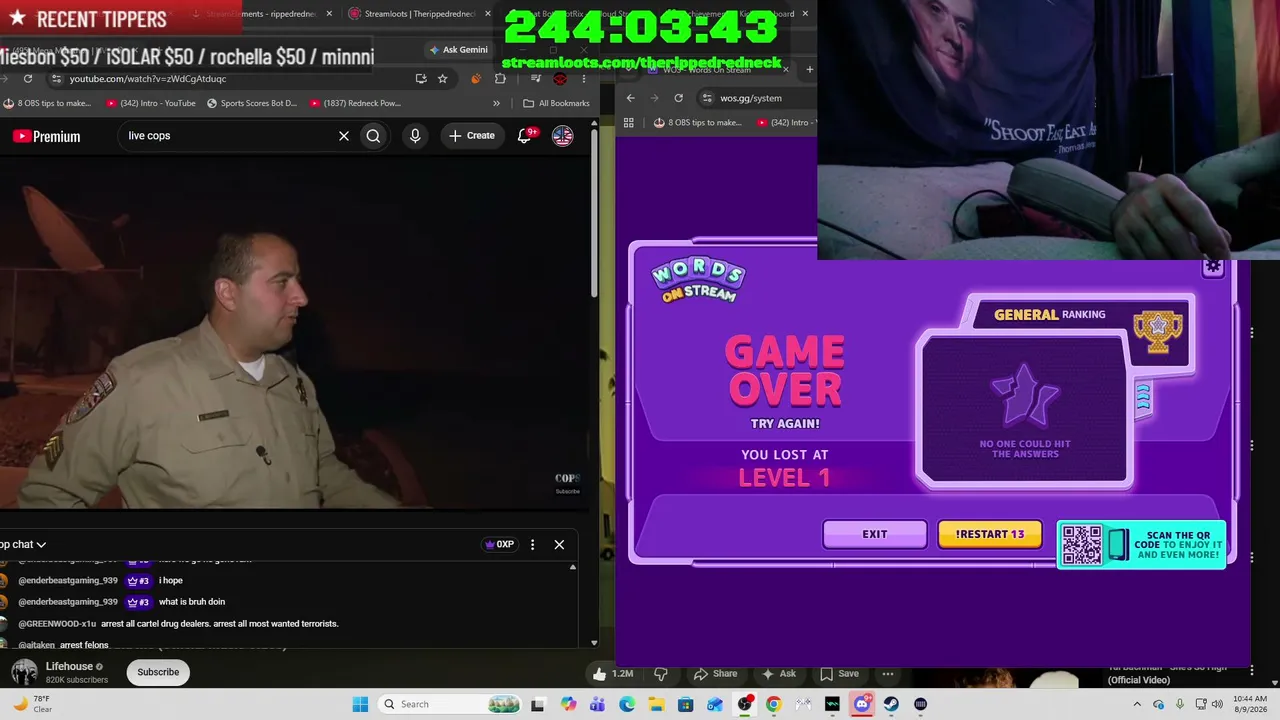Image resolution: width=1280 pixels, height=720 pixels.
Task: Reload the YouTube page
Action: coord(28,79)
